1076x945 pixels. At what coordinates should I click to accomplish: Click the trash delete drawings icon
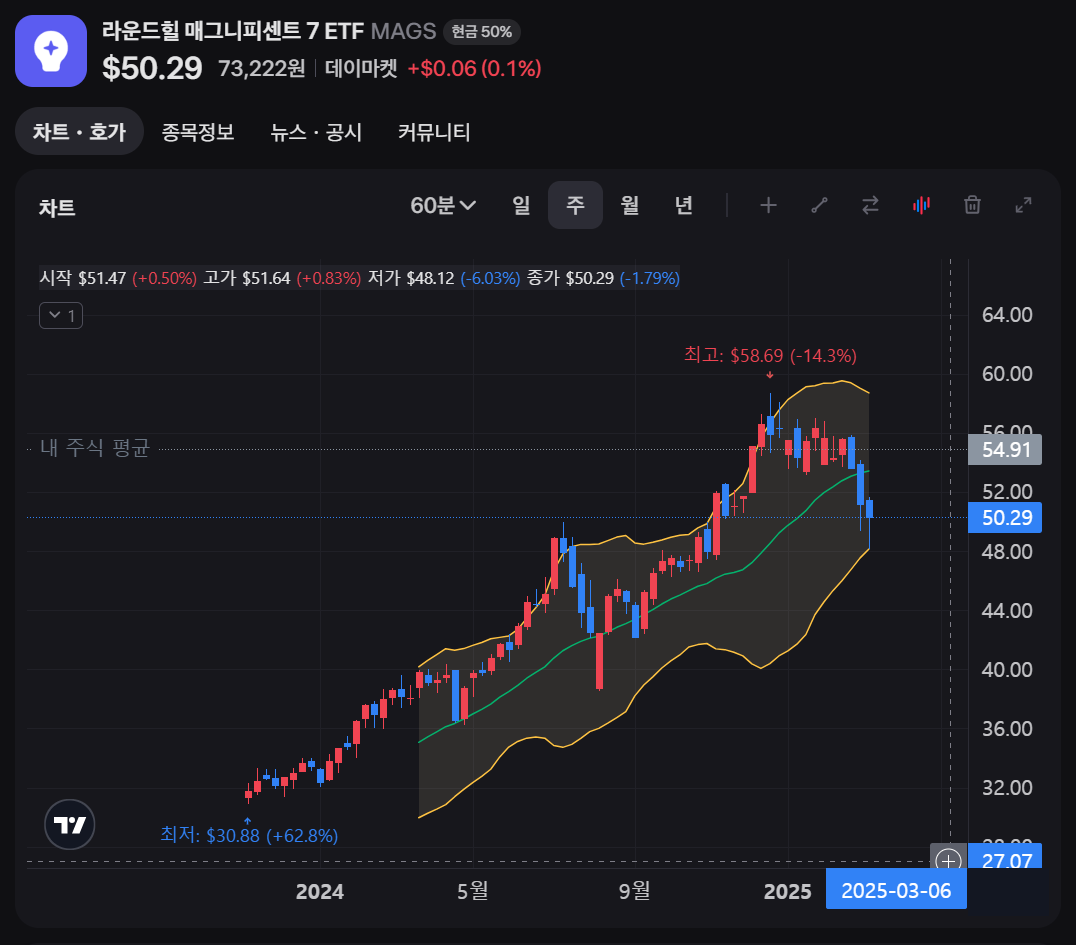[972, 205]
